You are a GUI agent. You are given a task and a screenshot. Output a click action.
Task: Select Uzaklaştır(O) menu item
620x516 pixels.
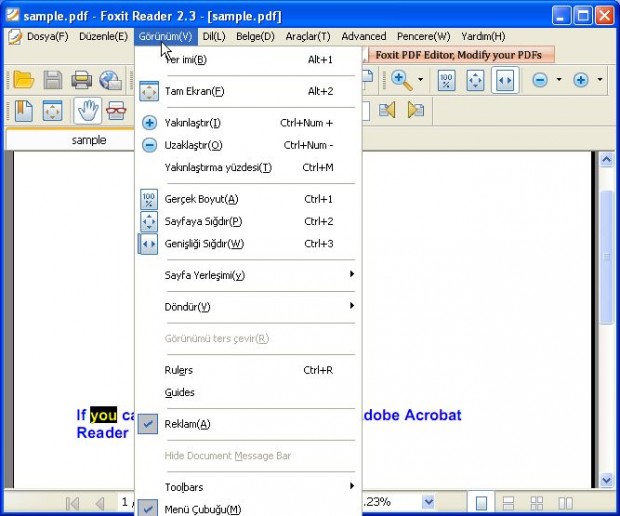click(248, 145)
